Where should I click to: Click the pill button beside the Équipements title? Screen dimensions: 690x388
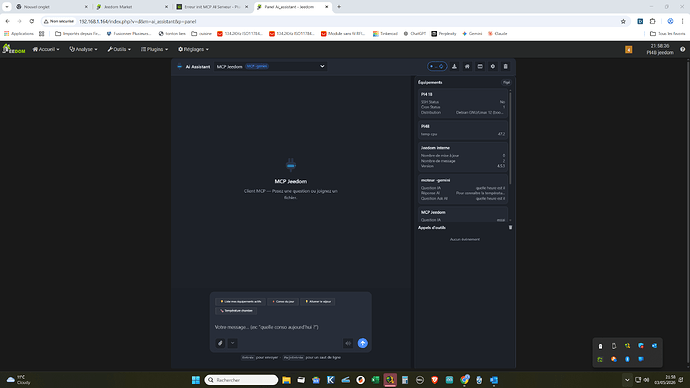[x=506, y=82]
